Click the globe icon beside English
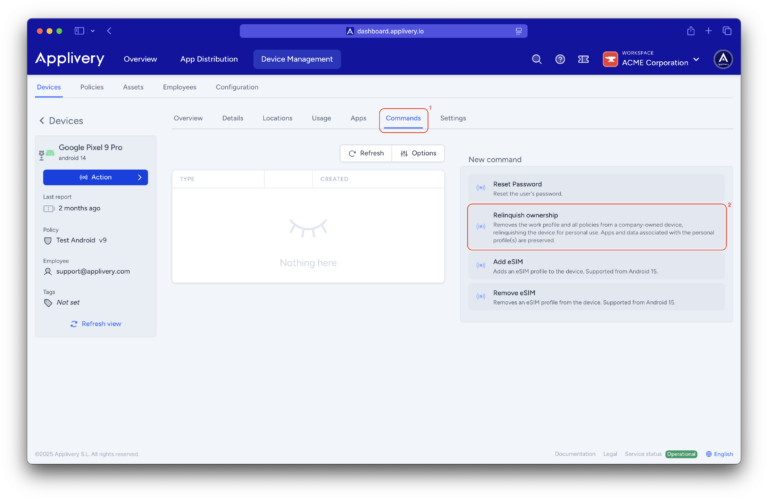The height and width of the screenshot is (500, 768). [x=708, y=454]
